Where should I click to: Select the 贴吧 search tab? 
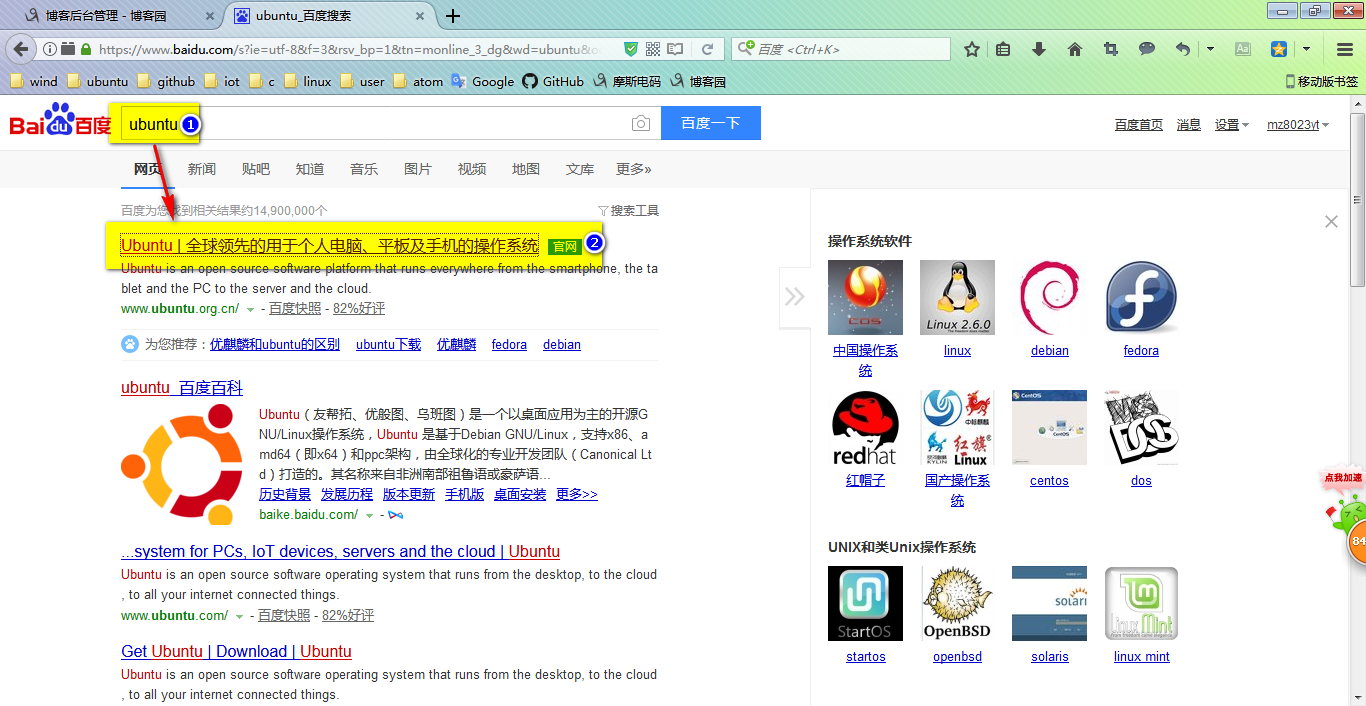point(255,169)
